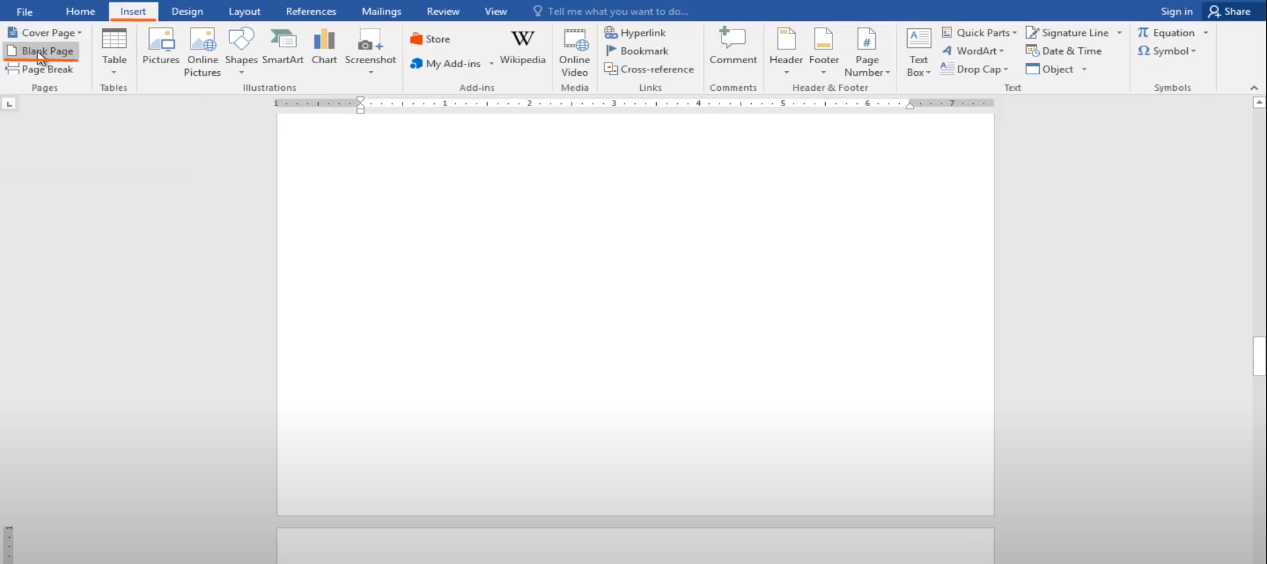This screenshot has width=1267, height=564.
Task: Insert a Hyperlink
Action: pyautogui.click(x=635, y=33)
